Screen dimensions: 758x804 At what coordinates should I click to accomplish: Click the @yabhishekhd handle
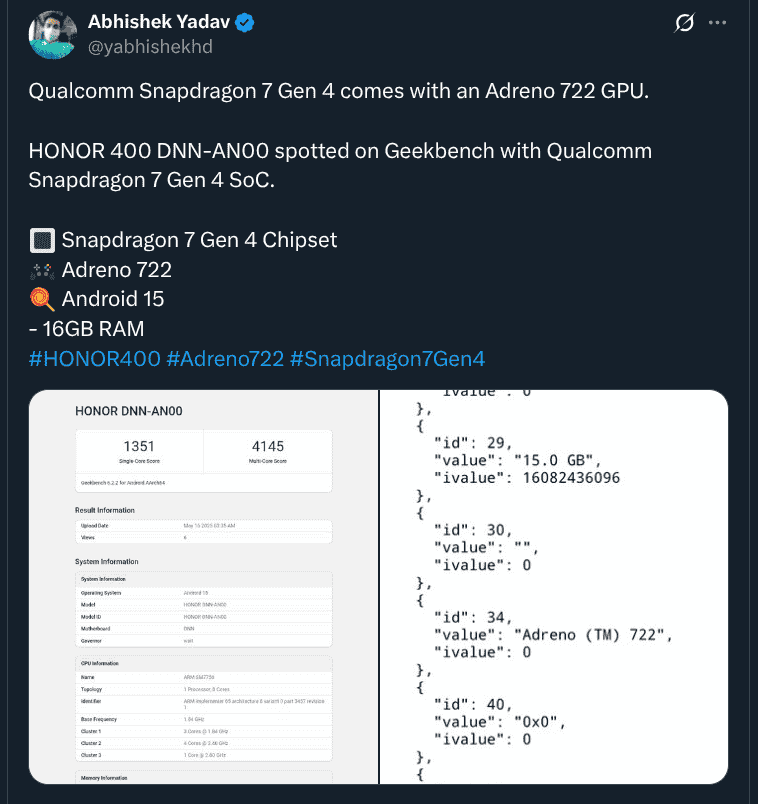coord(150,47)
